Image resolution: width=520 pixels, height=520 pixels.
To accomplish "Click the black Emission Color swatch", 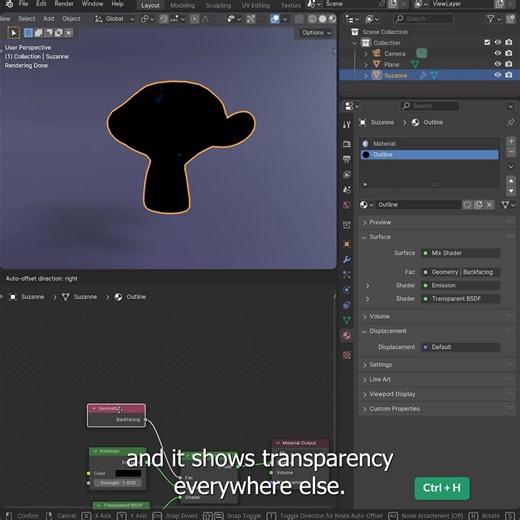I will tap(128, 473).
